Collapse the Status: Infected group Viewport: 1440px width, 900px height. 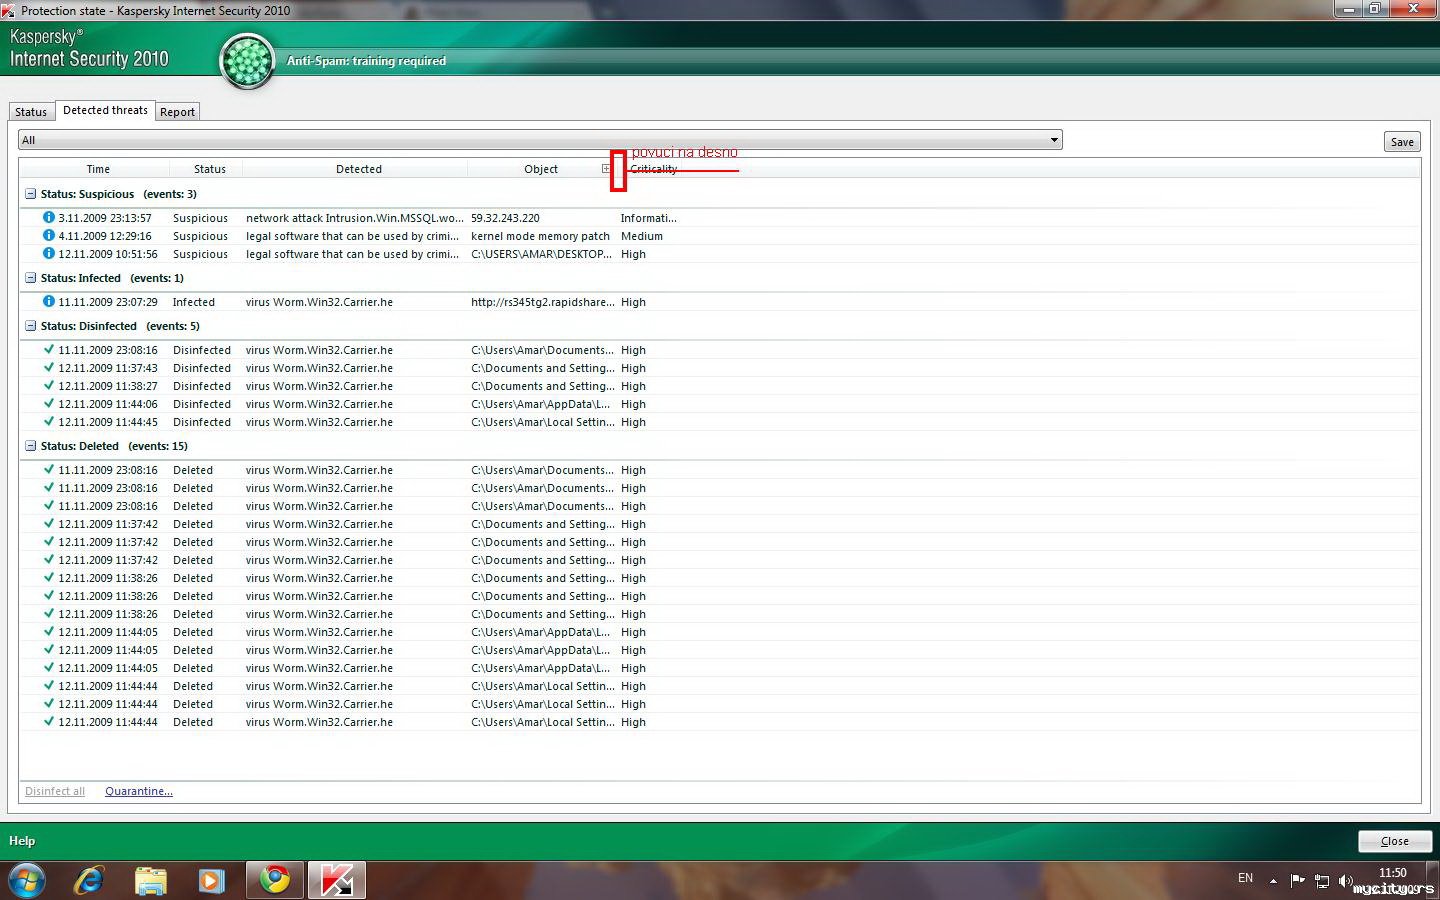[x=30, y=278]
